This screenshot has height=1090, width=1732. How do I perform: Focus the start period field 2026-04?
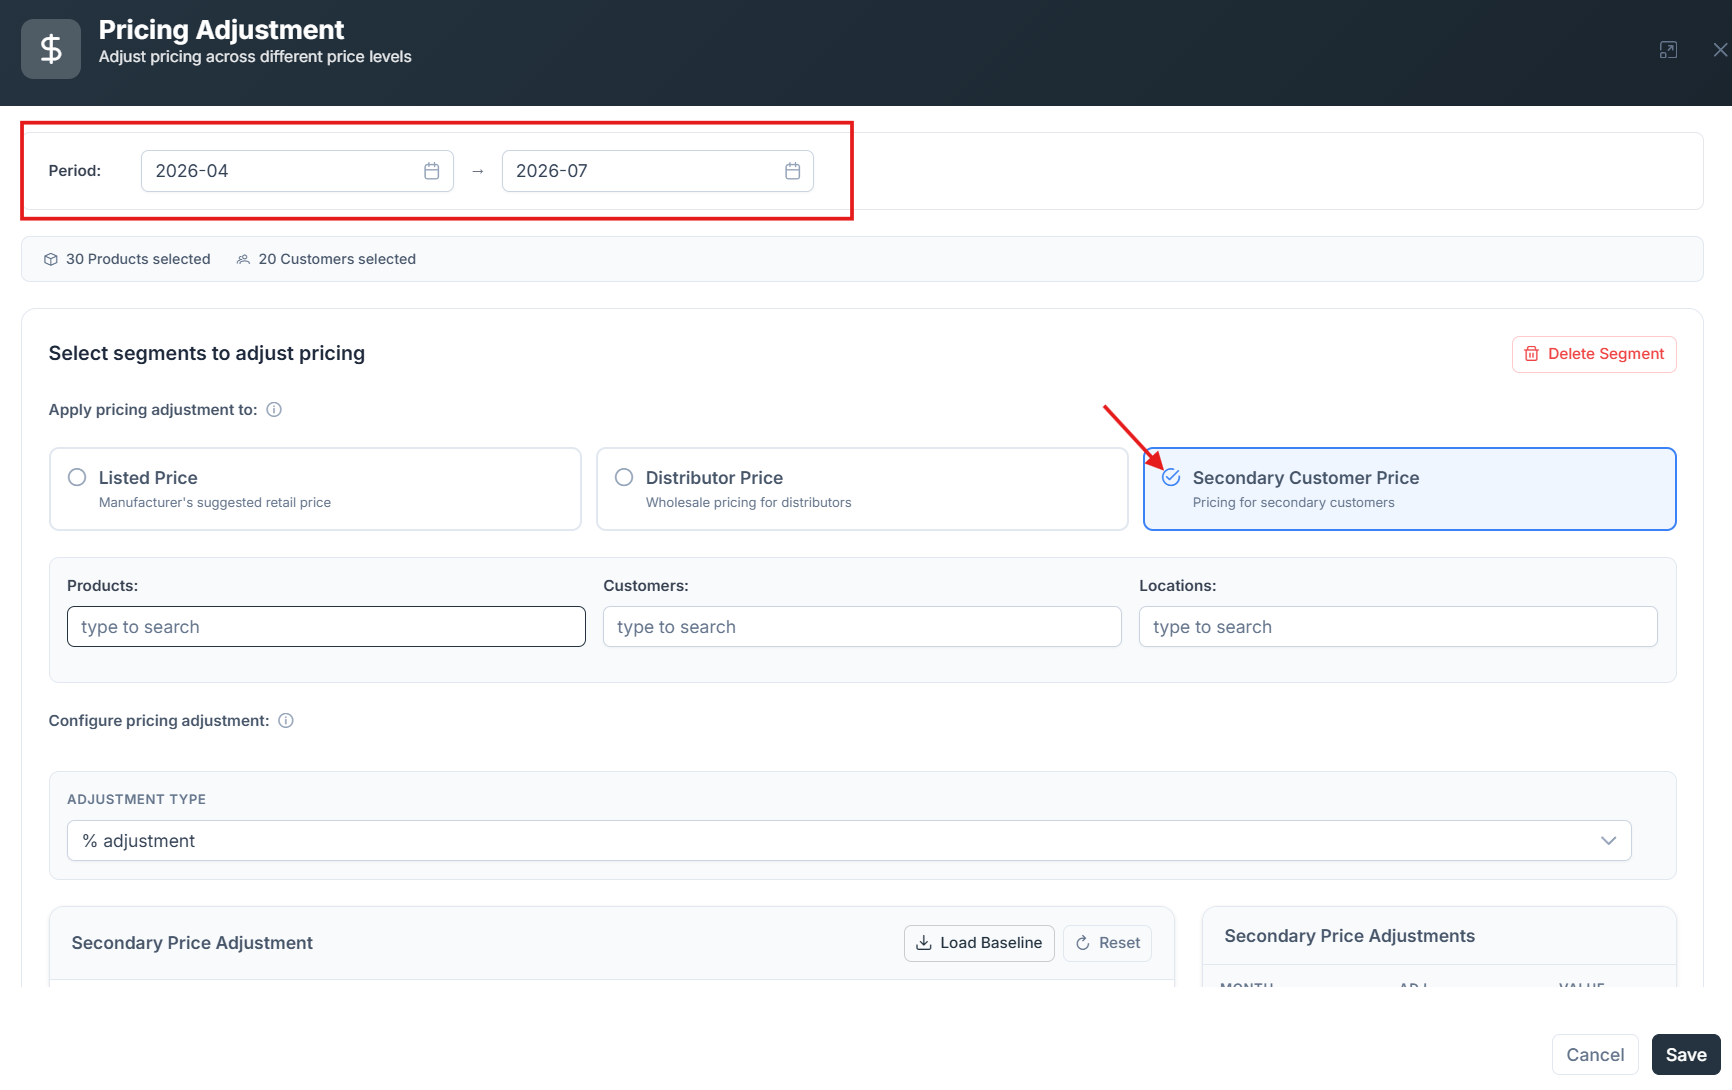click(297, 171)
